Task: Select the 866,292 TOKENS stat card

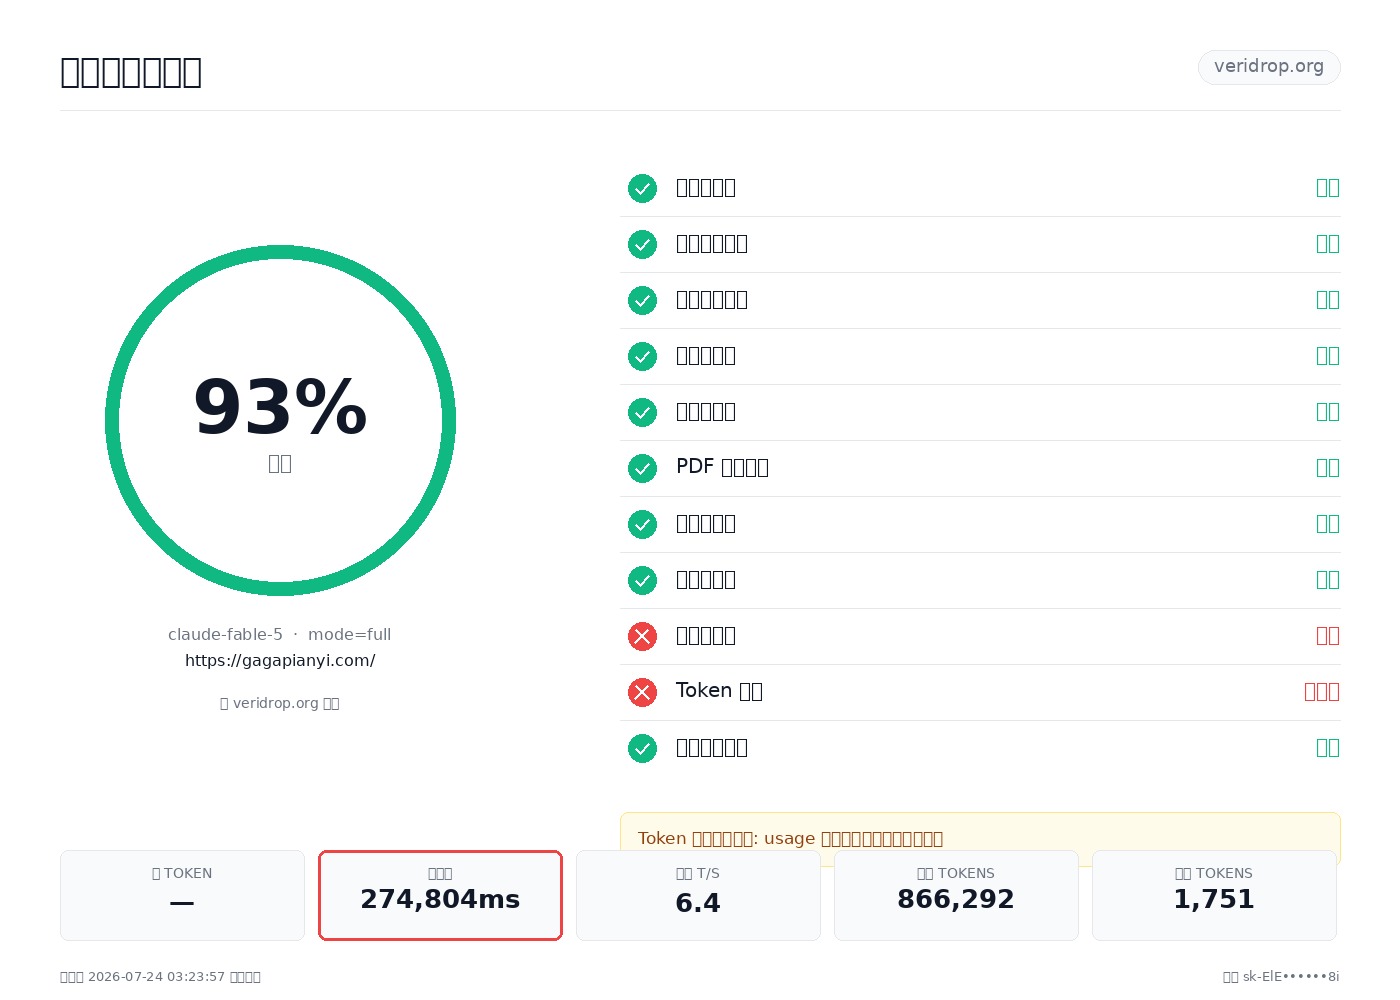Action: (x=956, y=895)
